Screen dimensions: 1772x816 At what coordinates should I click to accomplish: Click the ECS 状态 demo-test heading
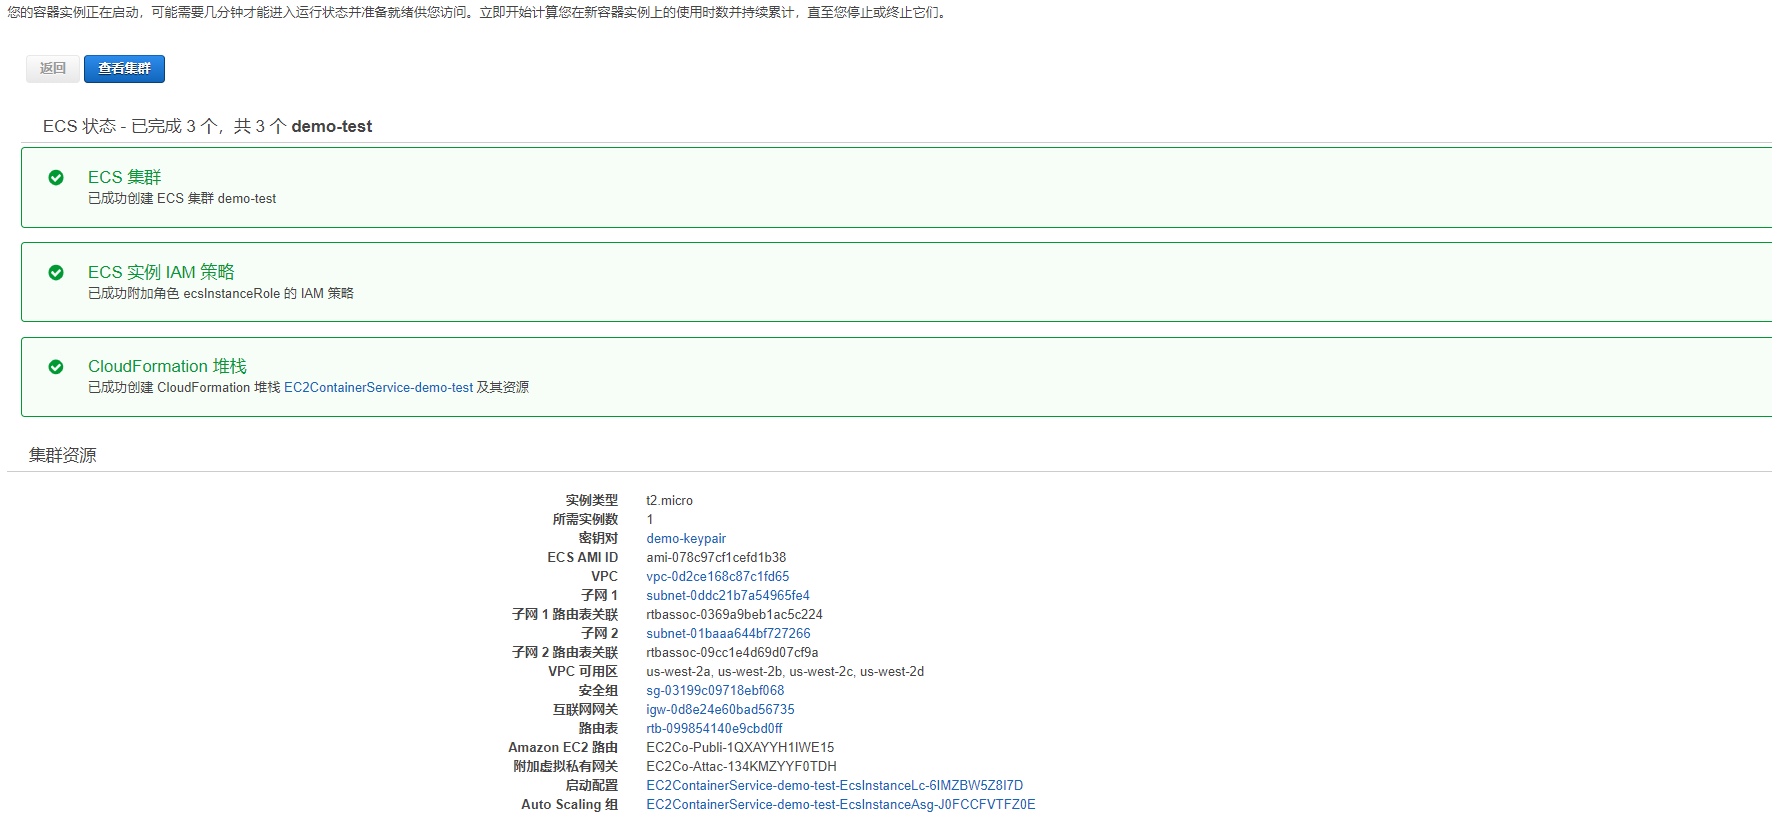tap(207, 126)
